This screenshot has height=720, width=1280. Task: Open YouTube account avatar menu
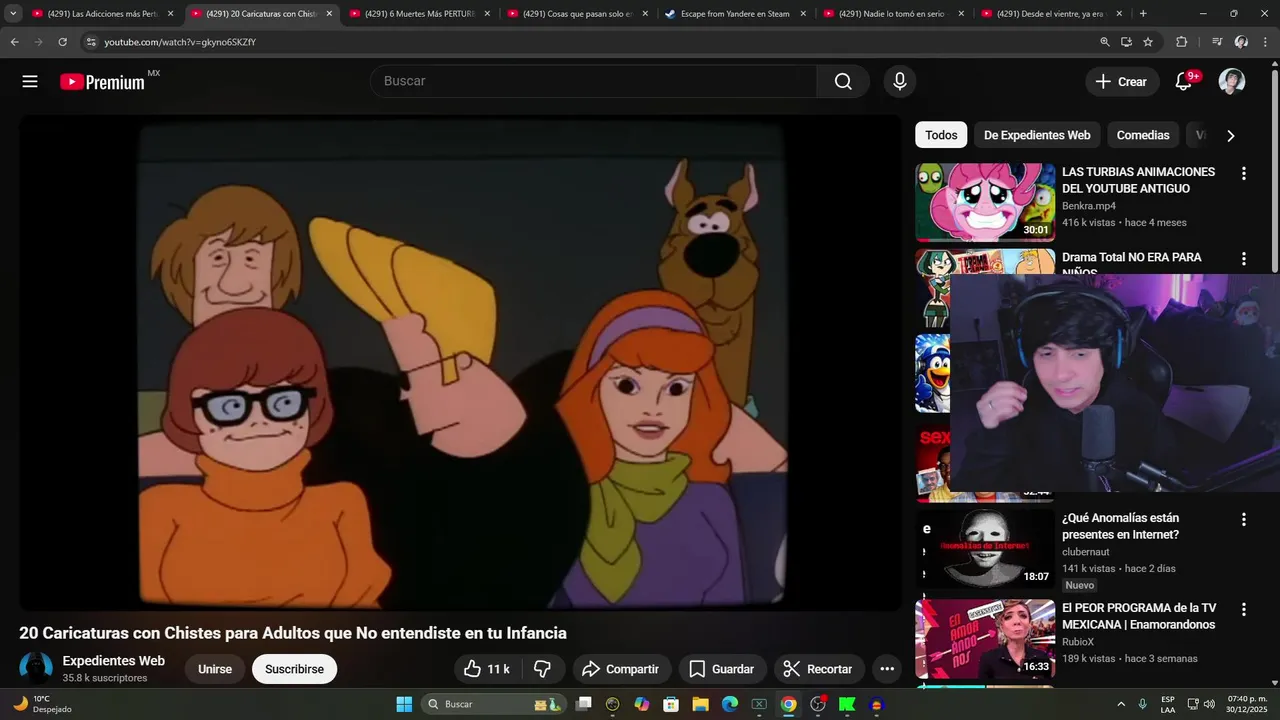pyautogui.click(x=1232, y=82)
